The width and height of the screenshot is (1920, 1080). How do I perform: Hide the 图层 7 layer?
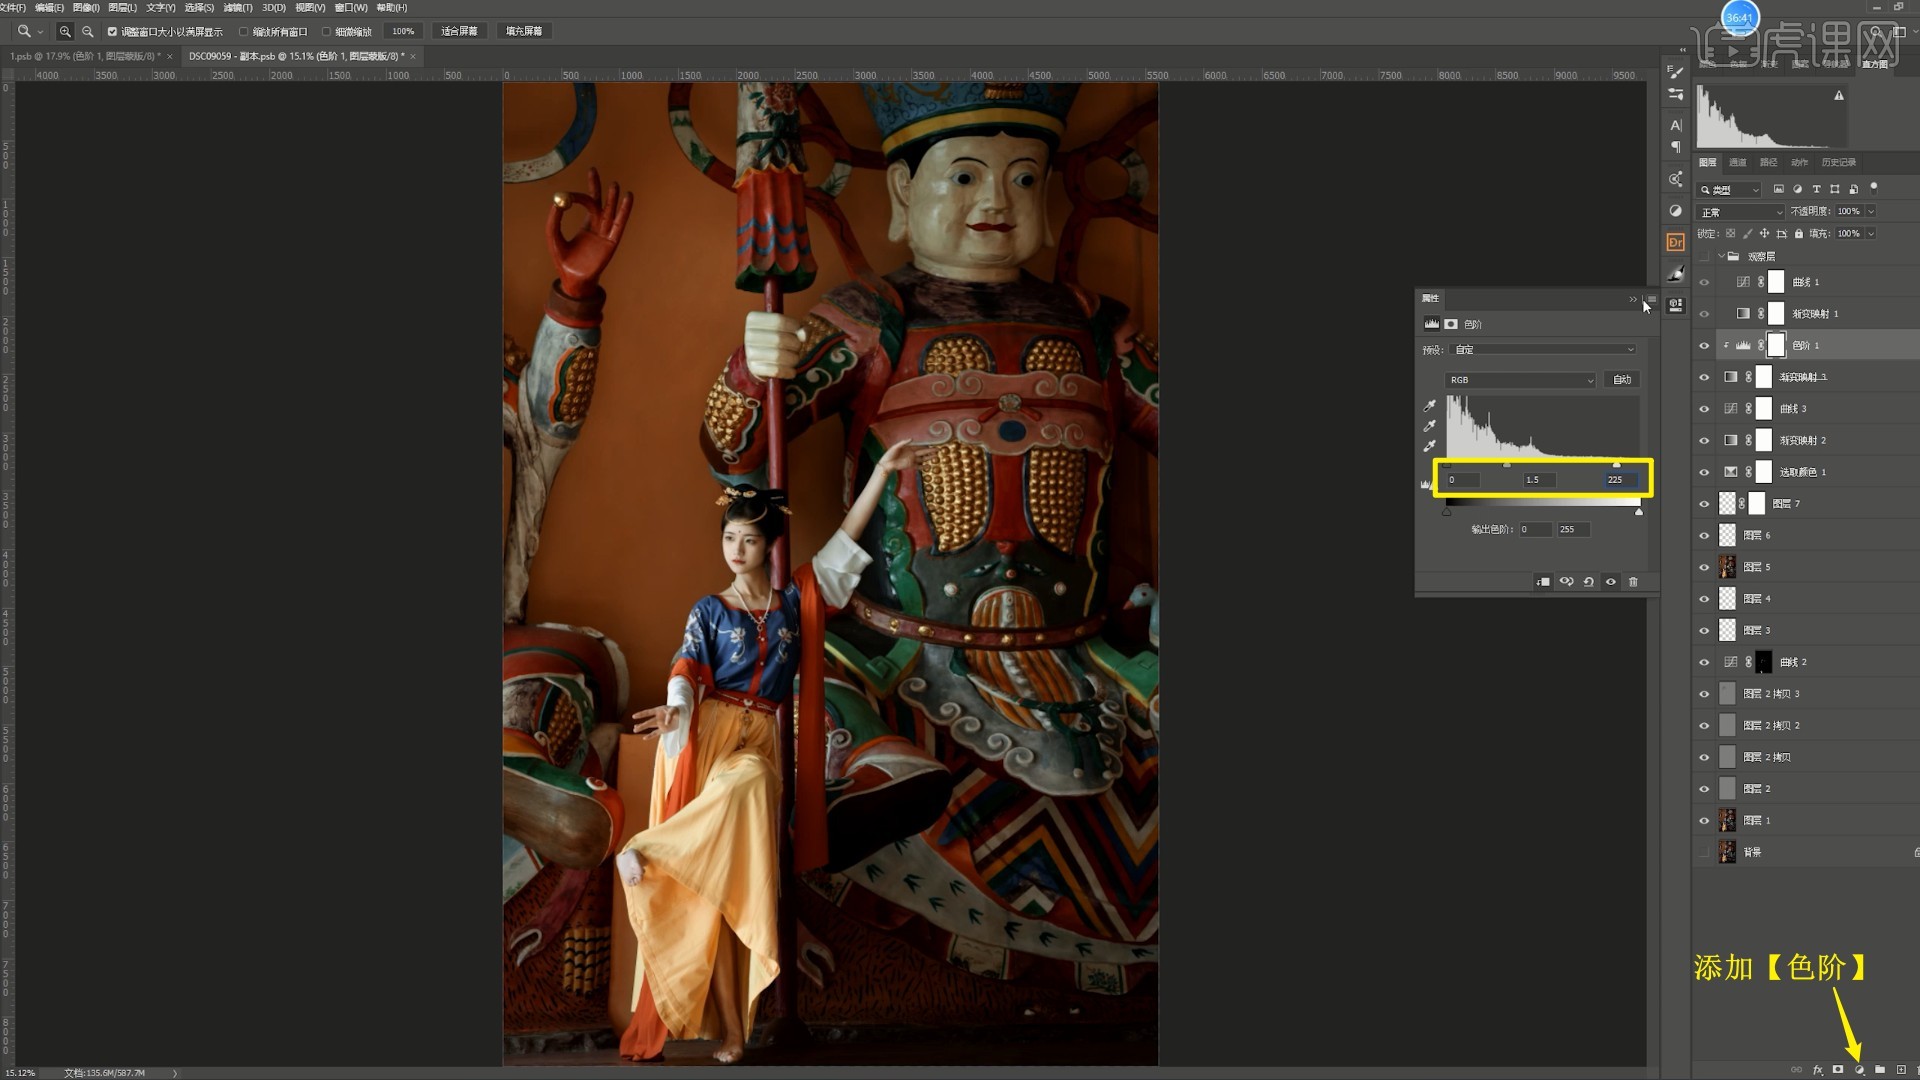click(x=1704, y=504)
